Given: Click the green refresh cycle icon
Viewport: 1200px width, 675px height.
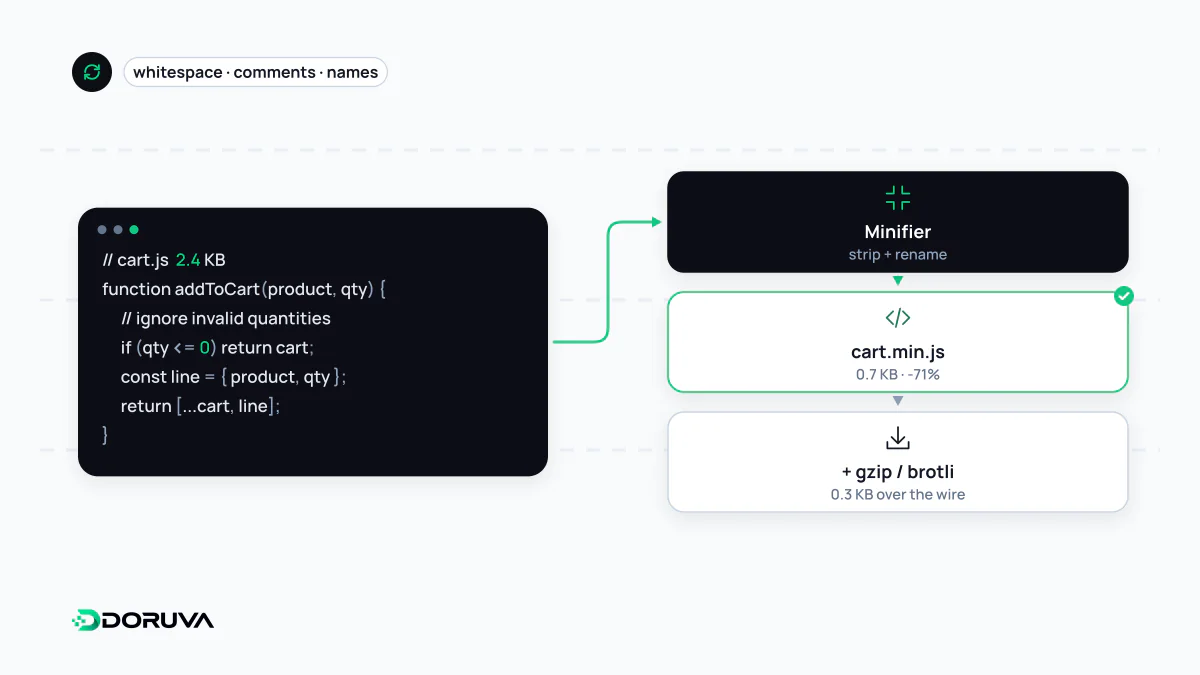Looking at the screenshot, I should (x=92, y=72).
